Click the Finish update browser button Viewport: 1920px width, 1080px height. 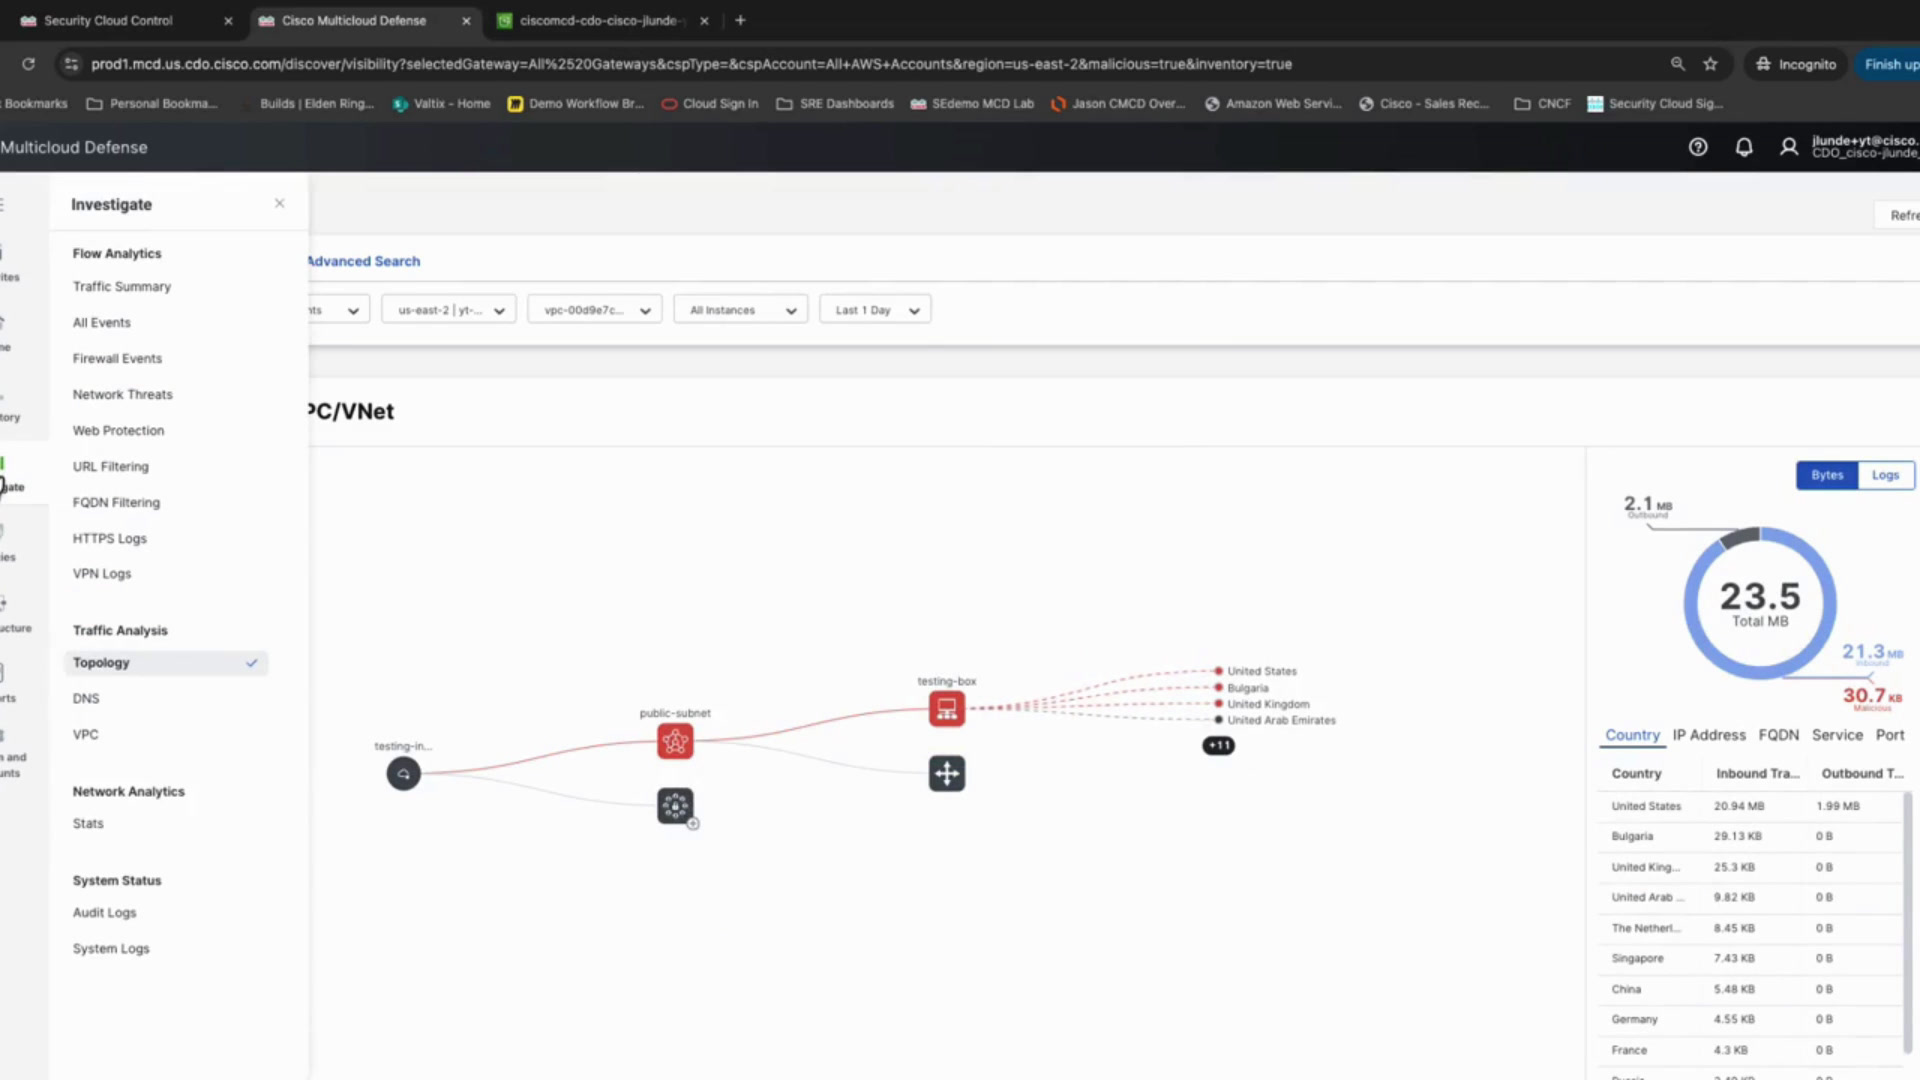1888,64
